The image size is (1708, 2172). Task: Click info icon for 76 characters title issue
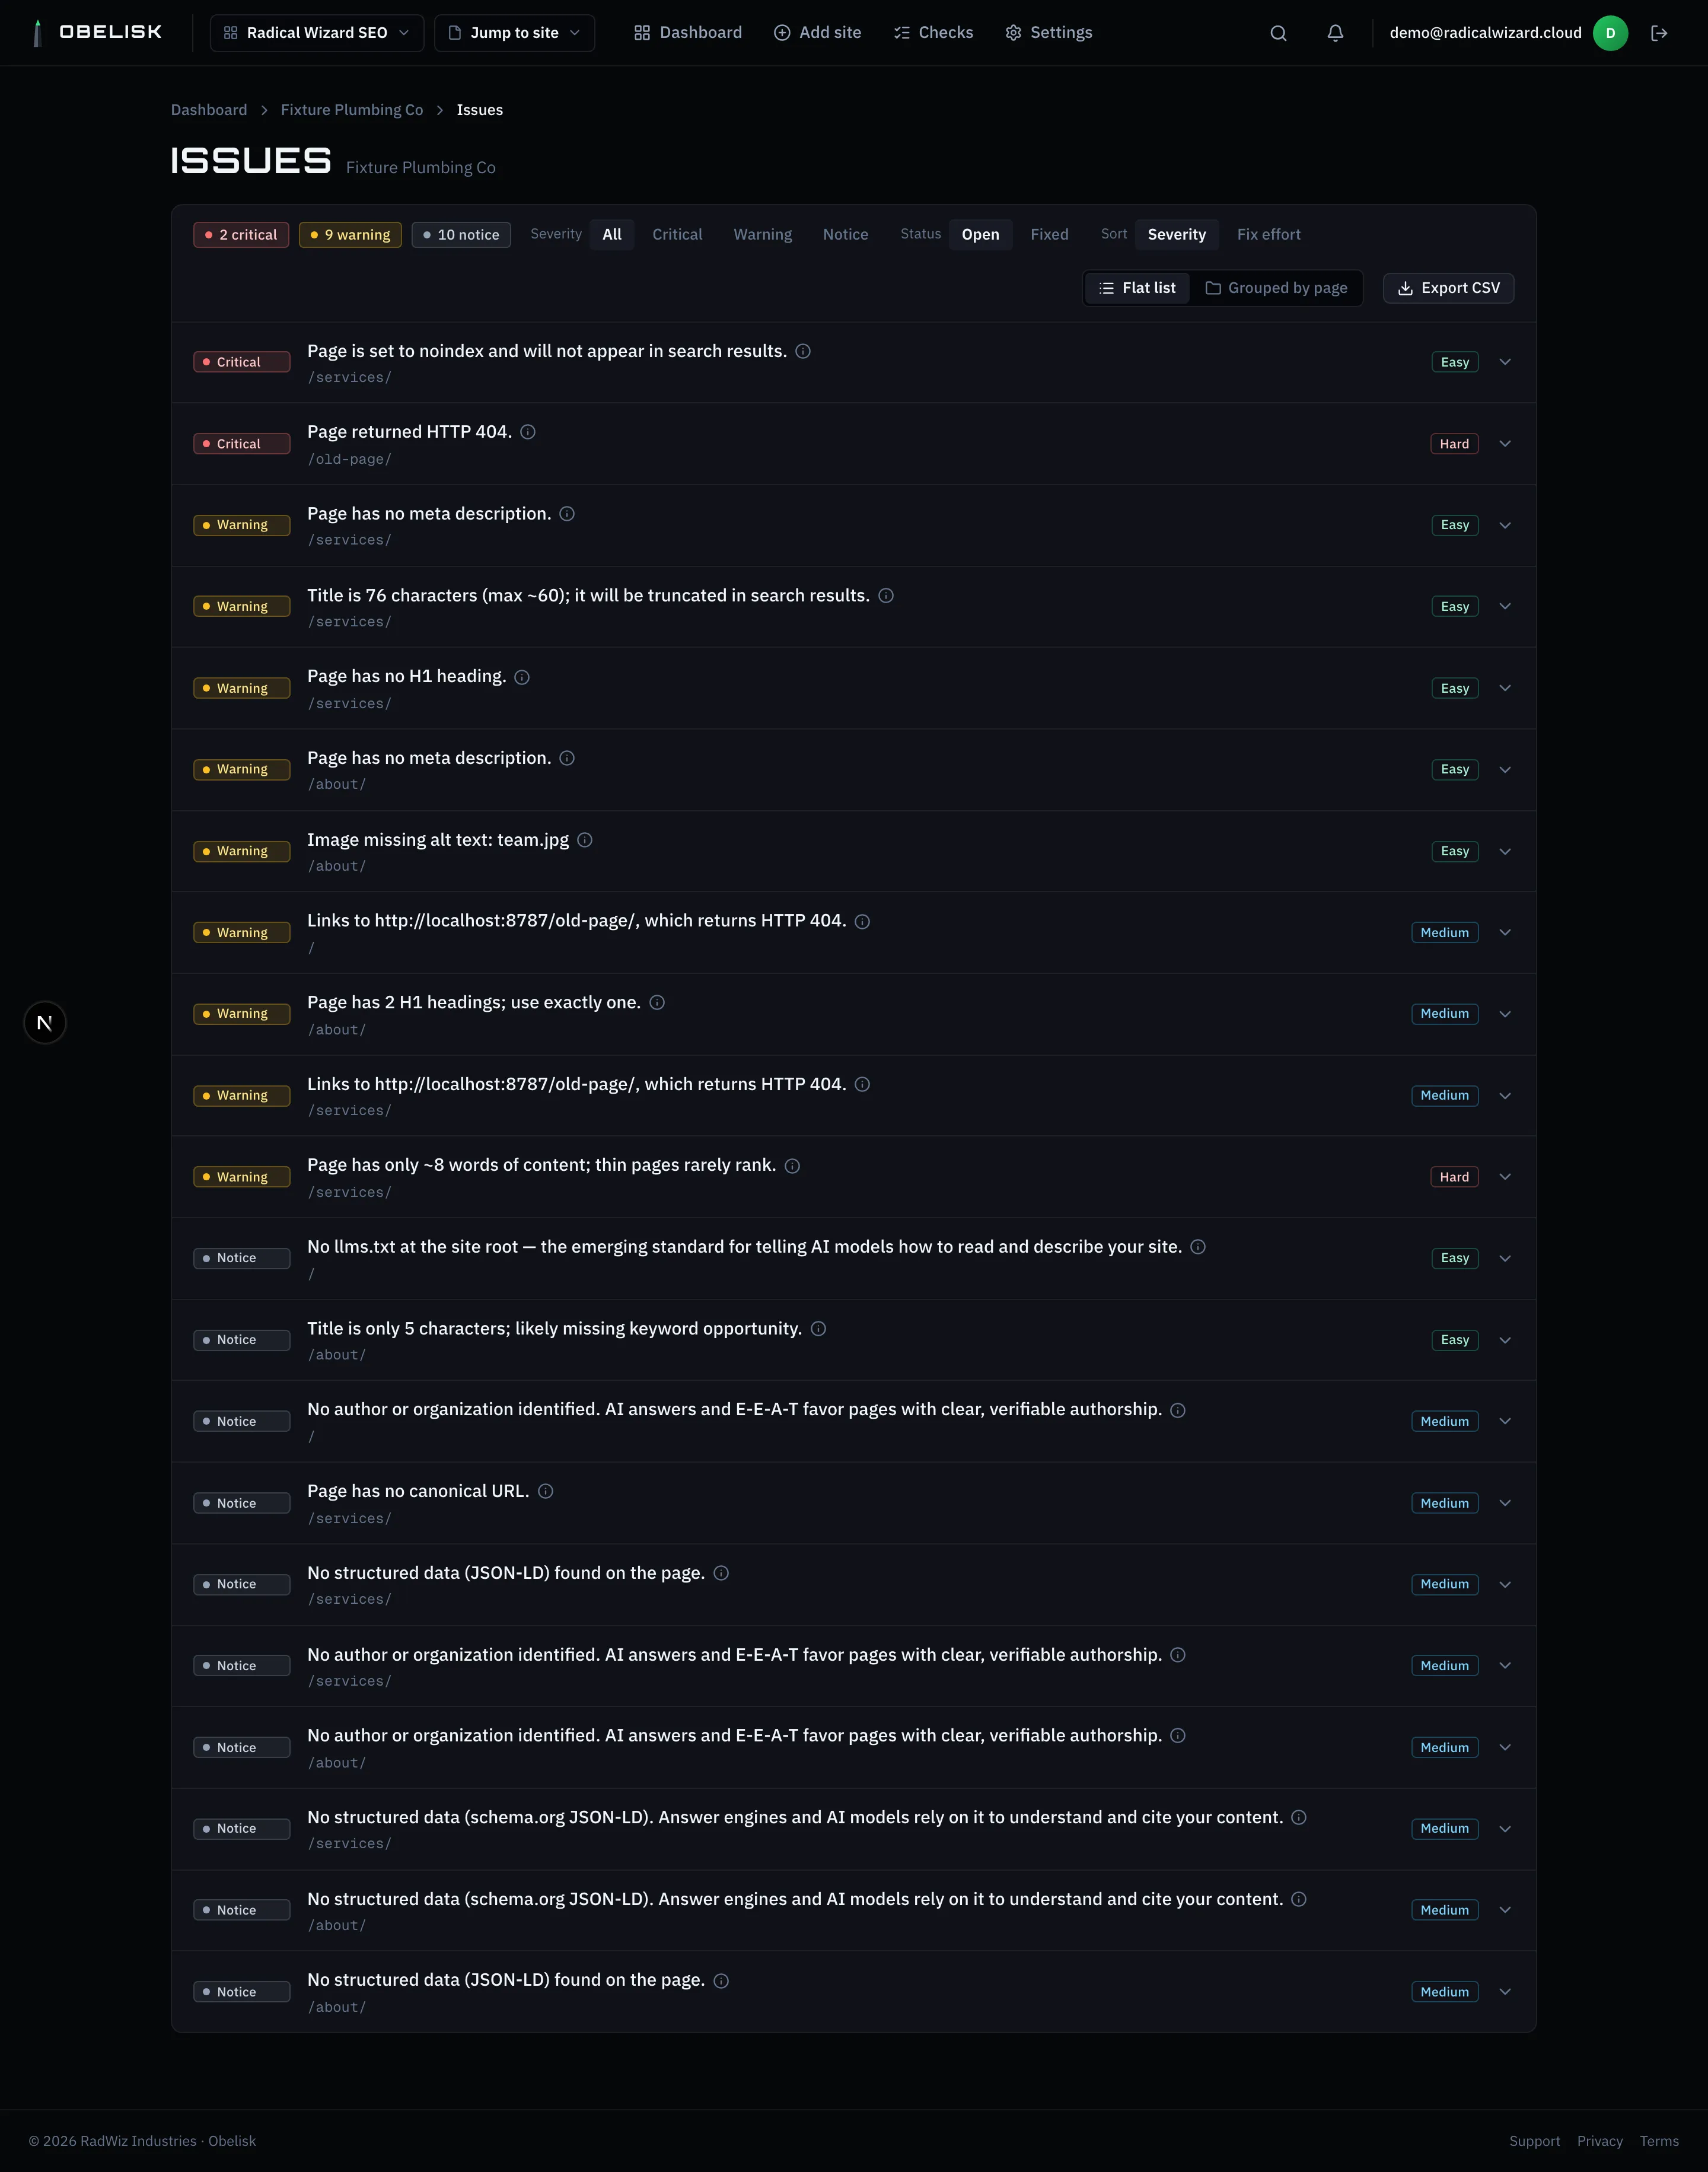pyautogui.click(x=886, y=595)
